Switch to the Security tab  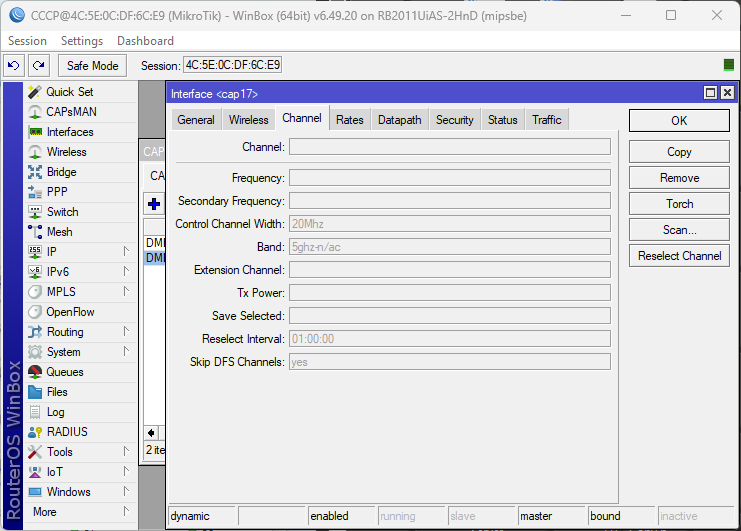[x=455, y=120]
